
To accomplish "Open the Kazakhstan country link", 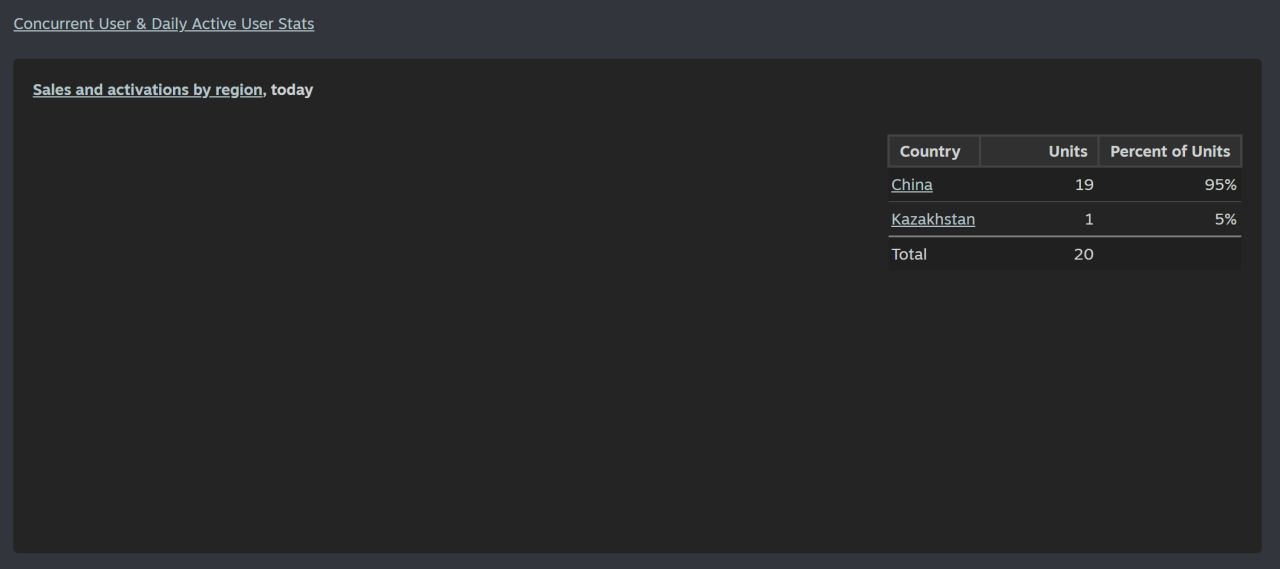I will tap(932, 219).
